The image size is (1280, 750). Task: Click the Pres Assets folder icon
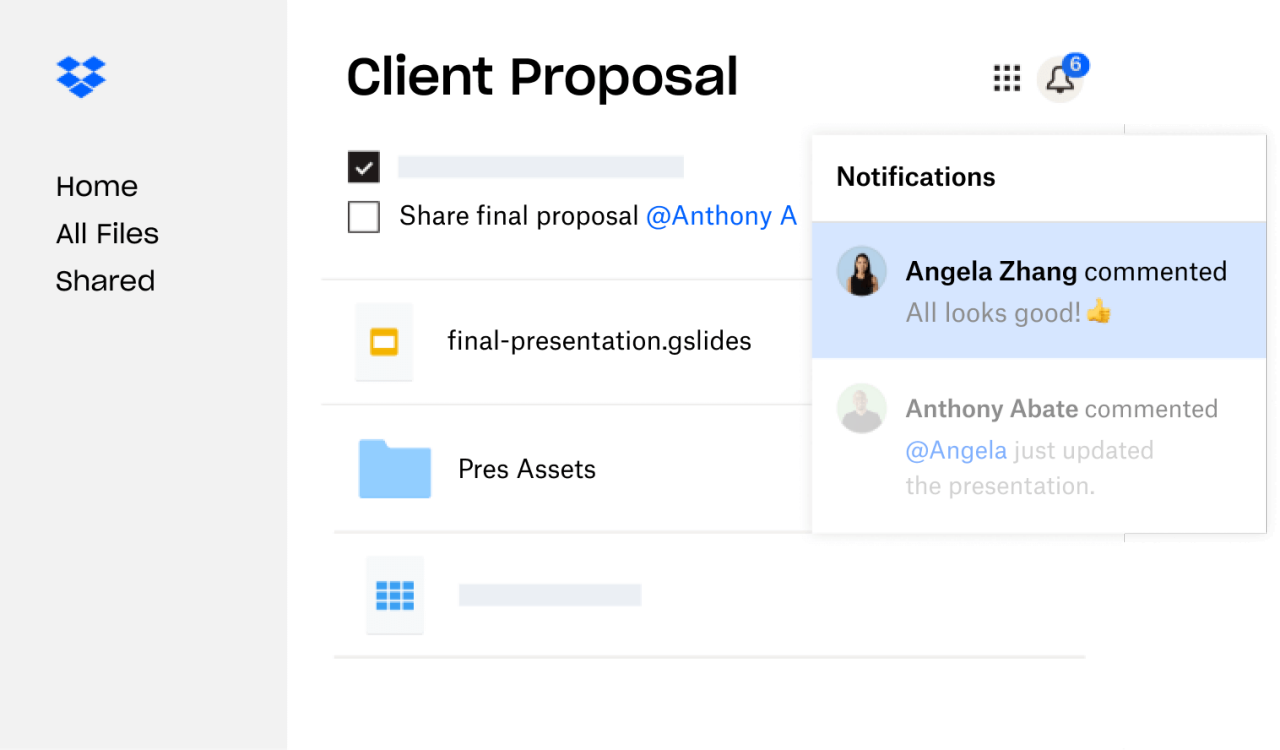[x=394, y=469]
